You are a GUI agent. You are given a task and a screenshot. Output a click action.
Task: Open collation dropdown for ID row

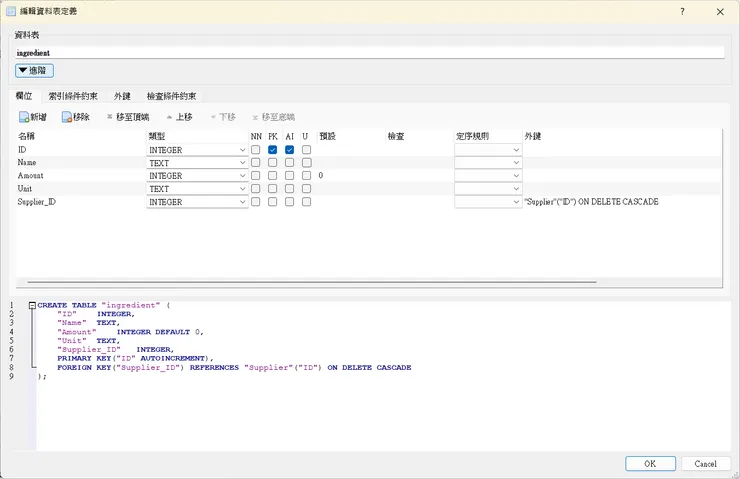488,150
